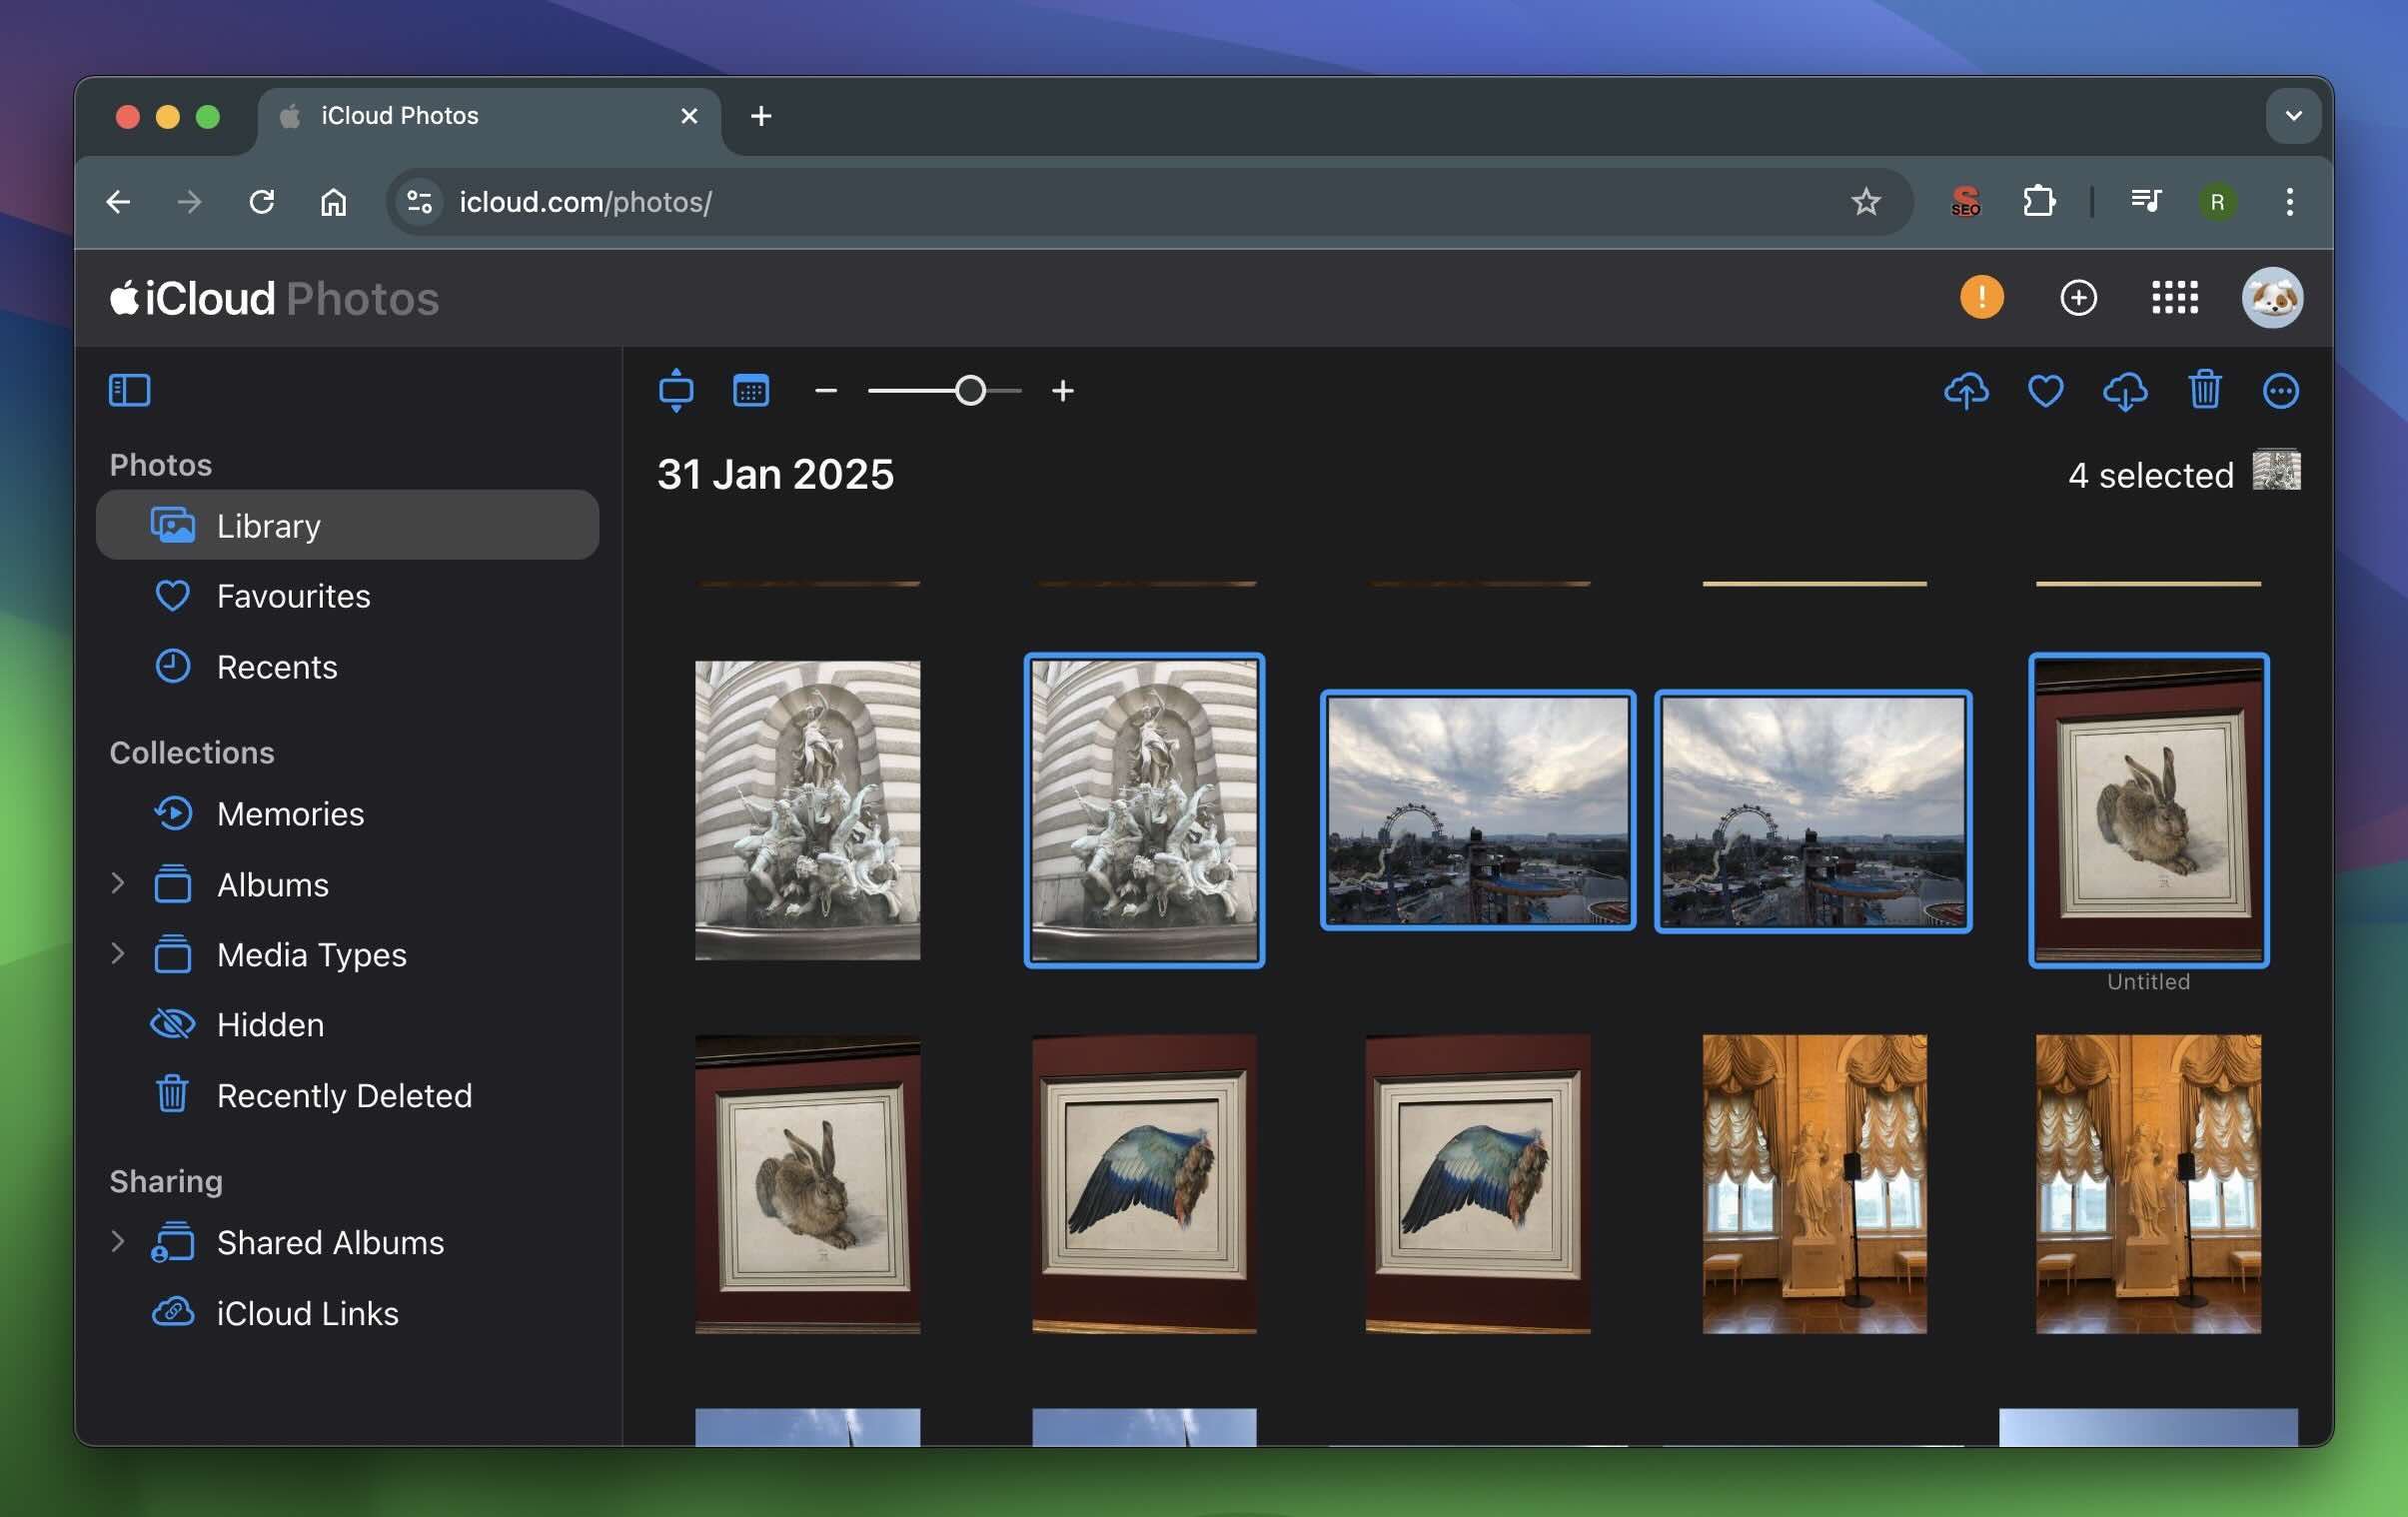
Task: Click the selected photos stack thumbnail
Action: (2276, 470)
